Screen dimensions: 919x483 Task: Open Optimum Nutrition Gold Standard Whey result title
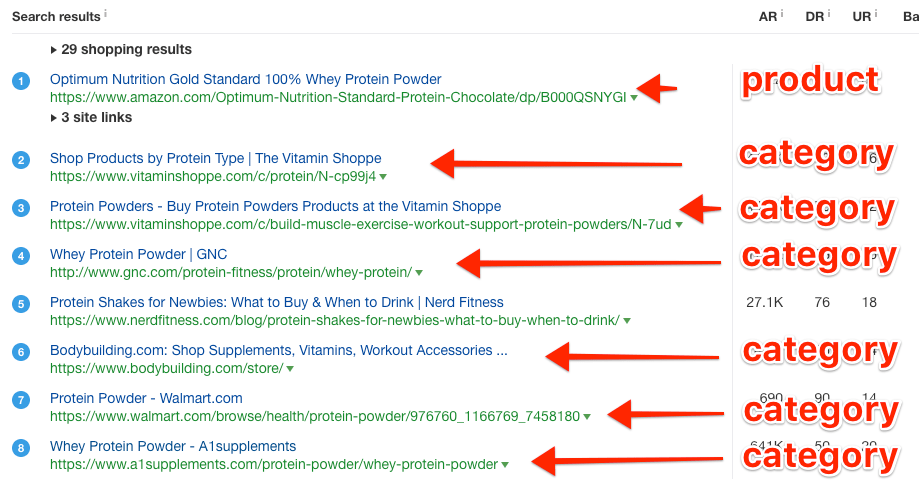(246, 79)
